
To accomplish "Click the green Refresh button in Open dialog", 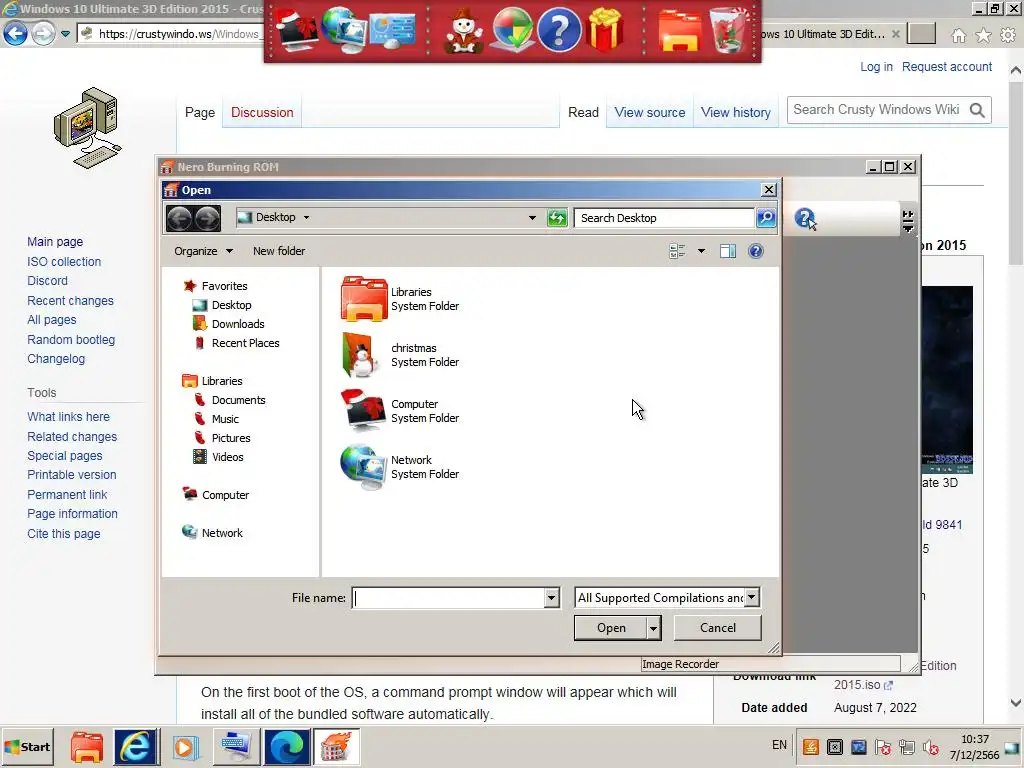I will tap(557, 218).
